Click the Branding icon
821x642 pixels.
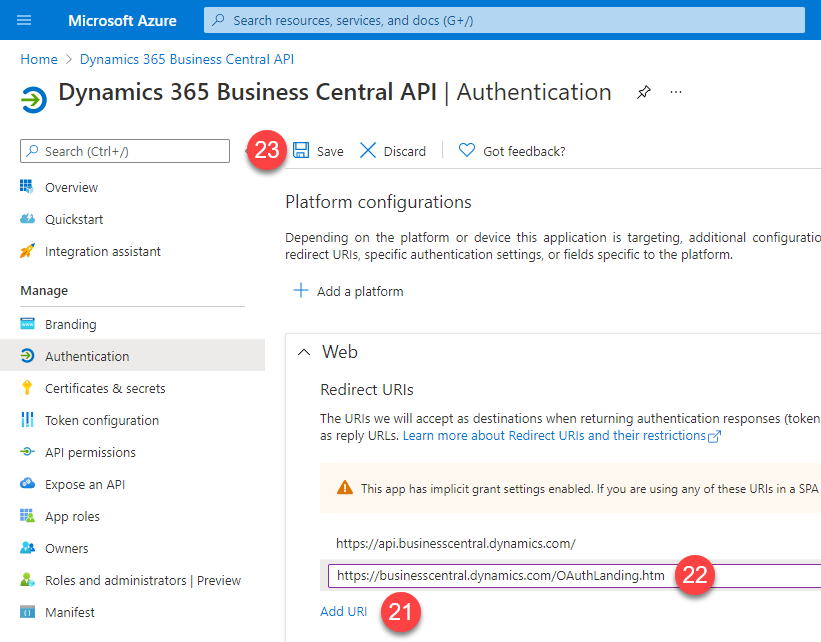pos(27,323)
